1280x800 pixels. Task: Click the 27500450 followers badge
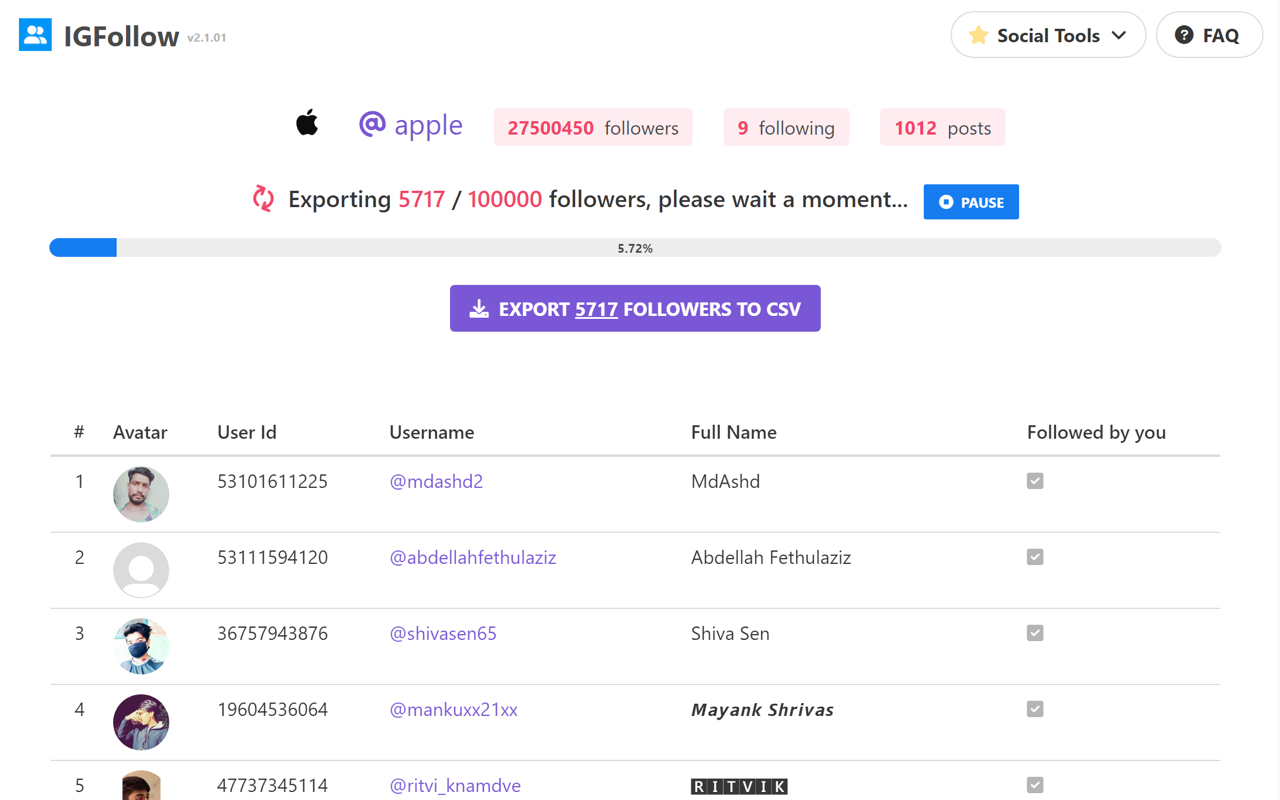point(593,127)
